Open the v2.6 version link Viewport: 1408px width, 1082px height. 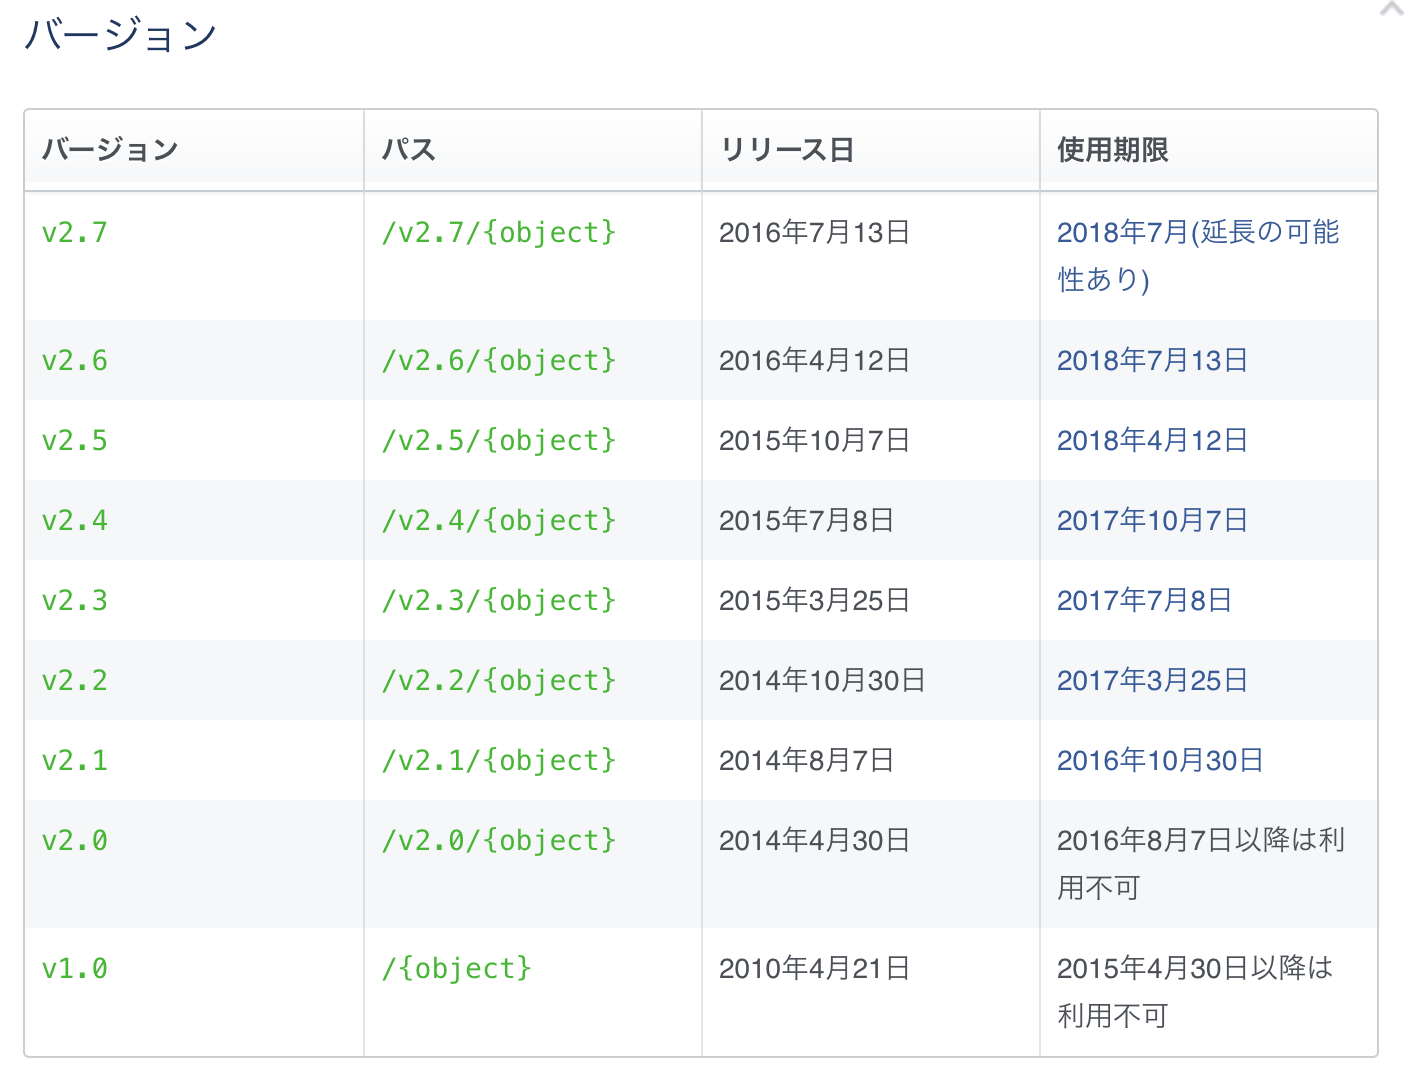[x=75, y=361]
